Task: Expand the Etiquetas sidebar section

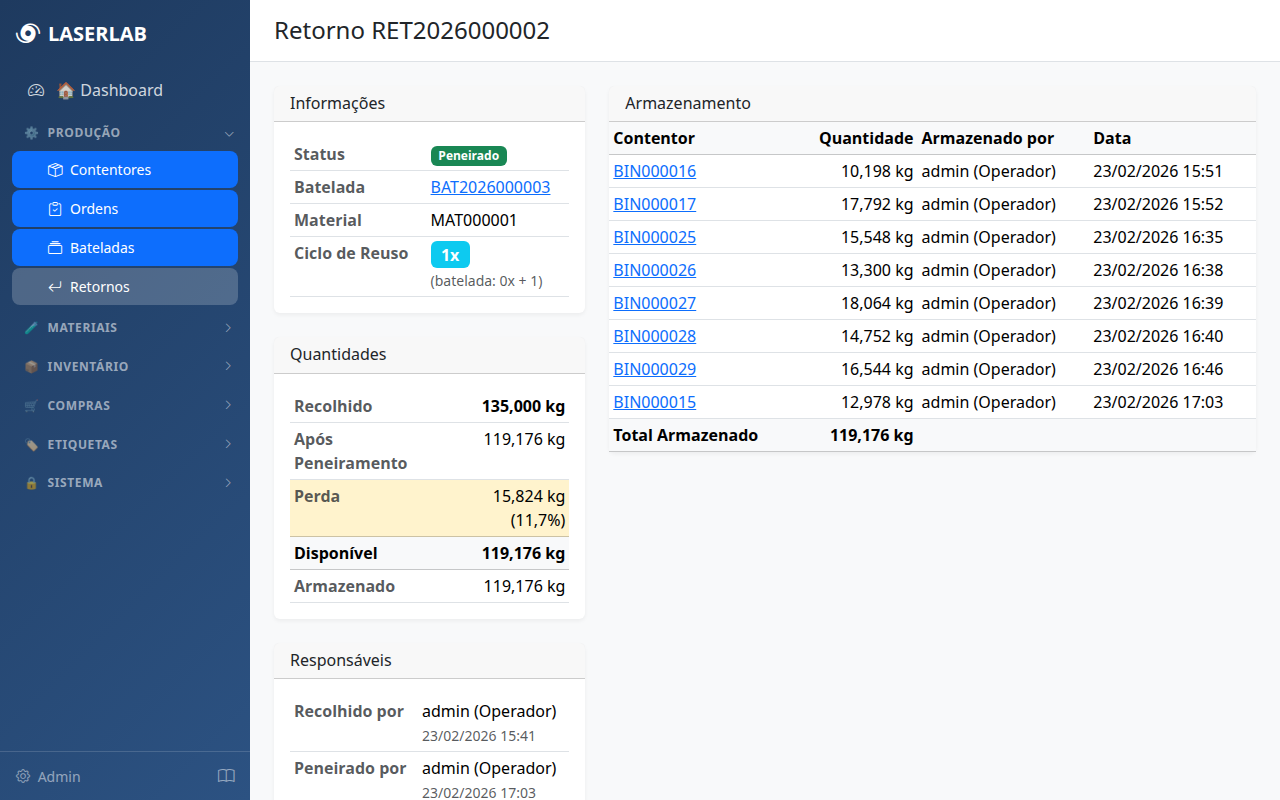Action: pyautogui.click(x=125, y=444)
